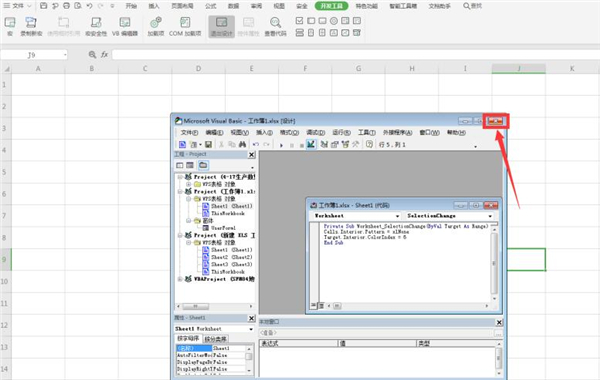Toggle design mode icon in VBA toolbar
The width and height of the screenshot is (600, 380).
click(x=311, y=144)
